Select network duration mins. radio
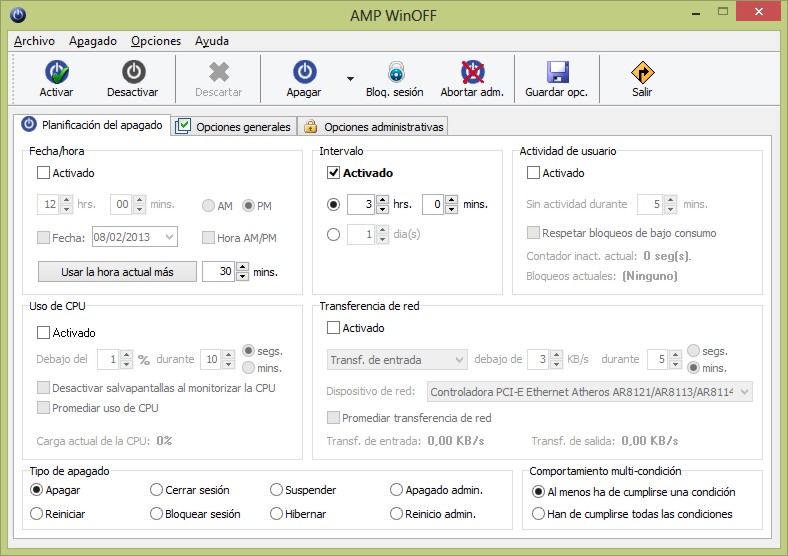The height and width of the screenshot is (556, 788). click(x=694, y=367)
